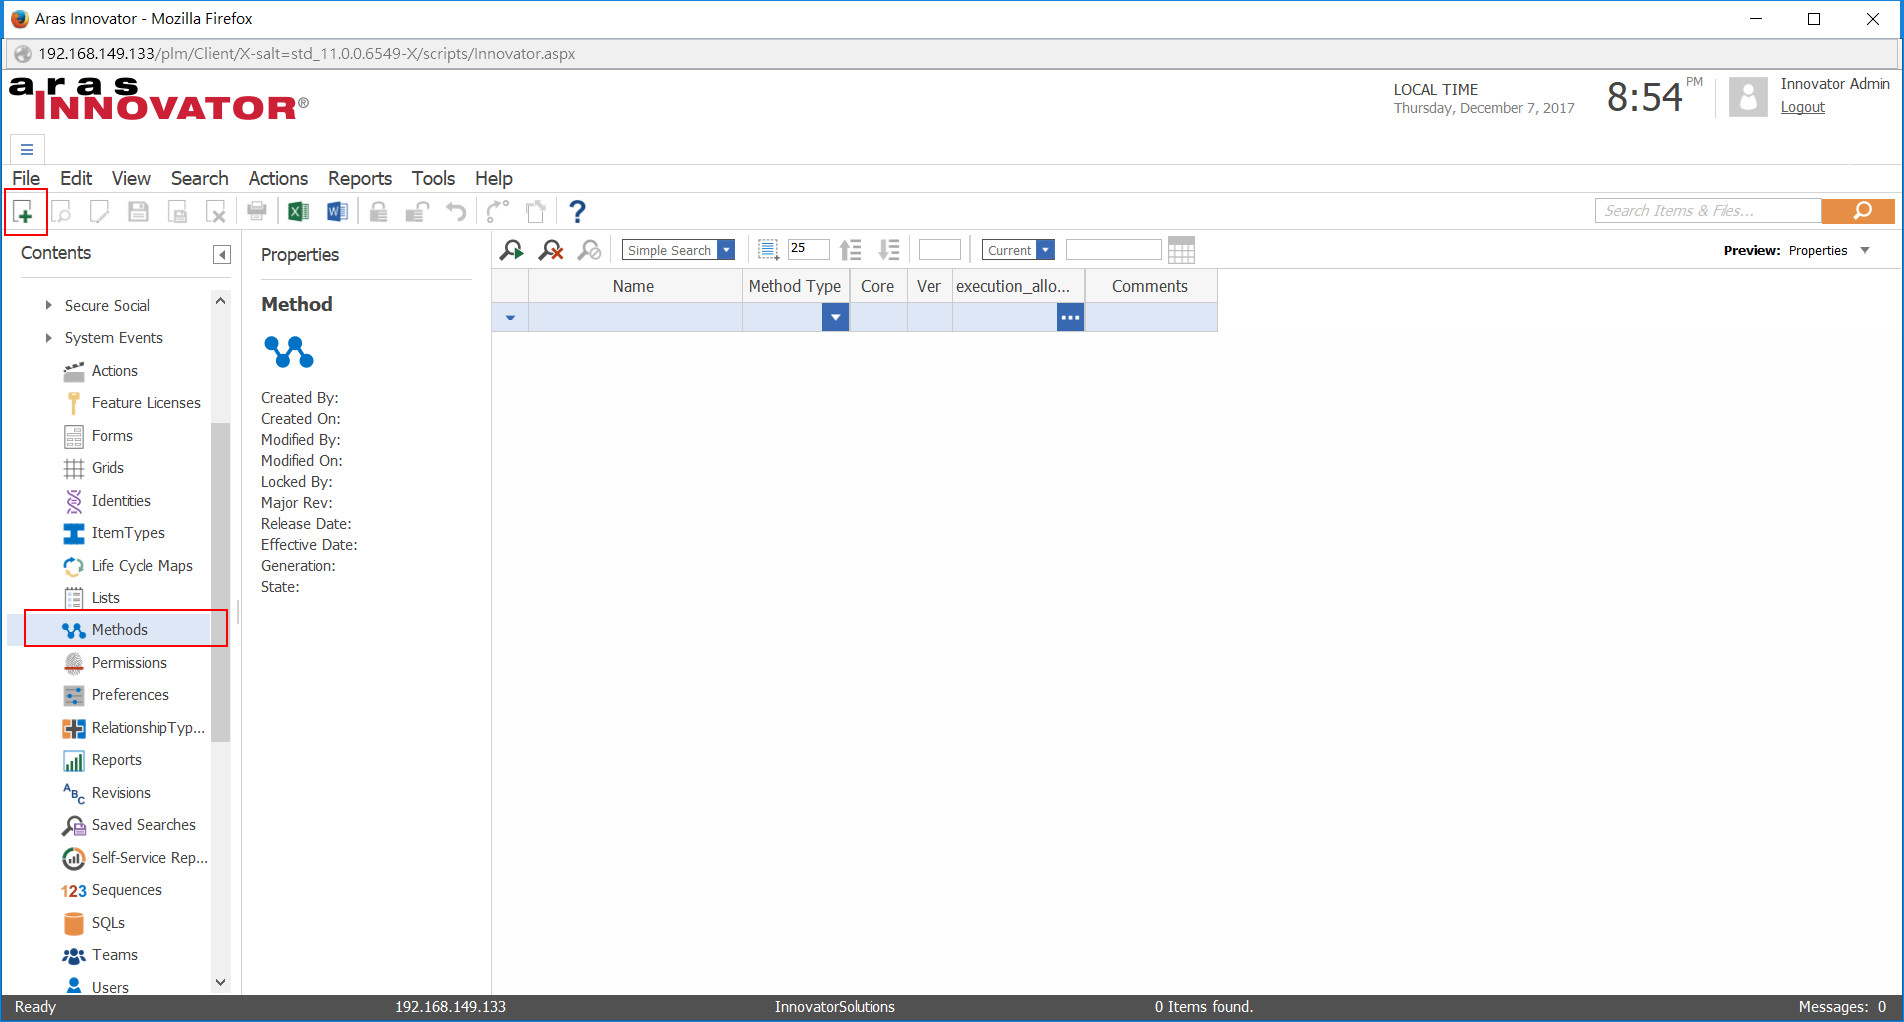Image resolution: width=1904 pixels, height=1022 pixels.
Task: Open Permissions in Contents tree
Action: [129, 663]
